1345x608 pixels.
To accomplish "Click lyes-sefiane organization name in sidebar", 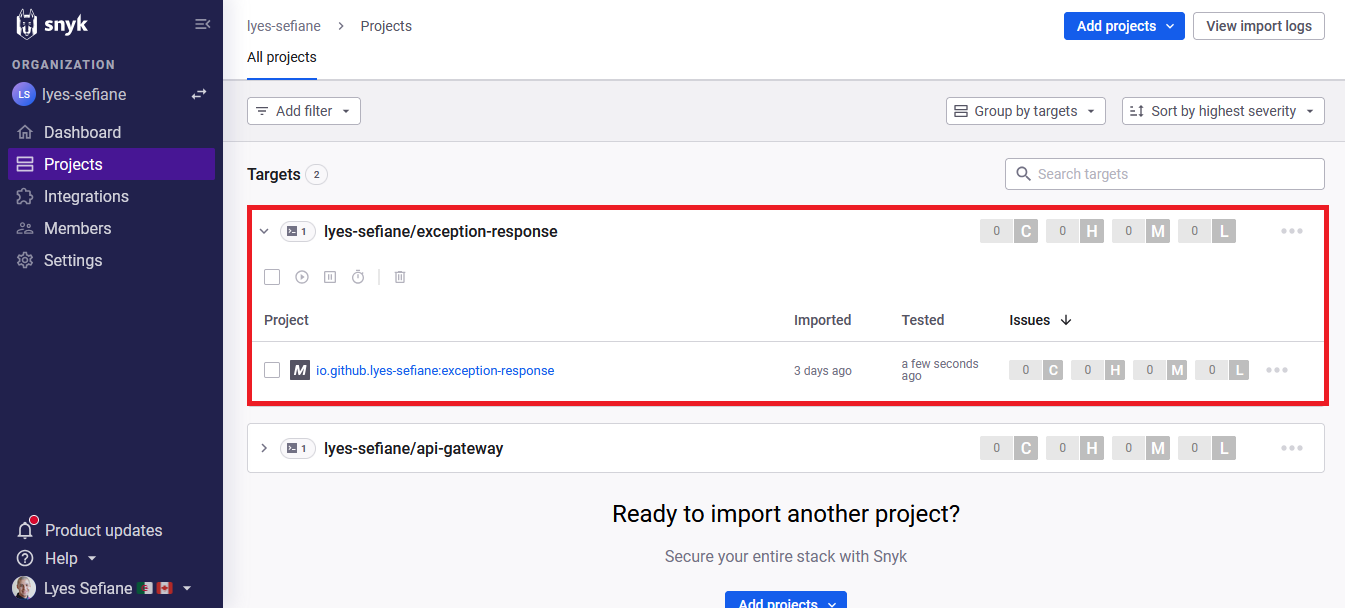I will (84, 94).
